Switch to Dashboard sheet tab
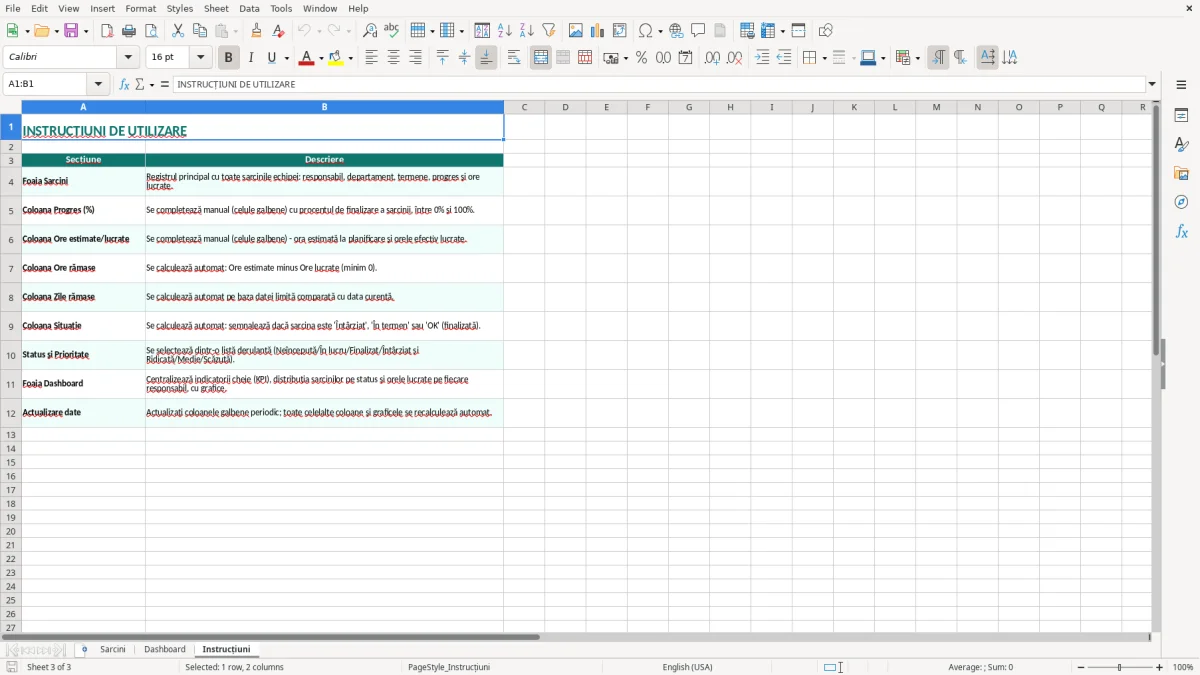Image resolution: width=1200 pixels, height=675 pixels. click(165, 650)
